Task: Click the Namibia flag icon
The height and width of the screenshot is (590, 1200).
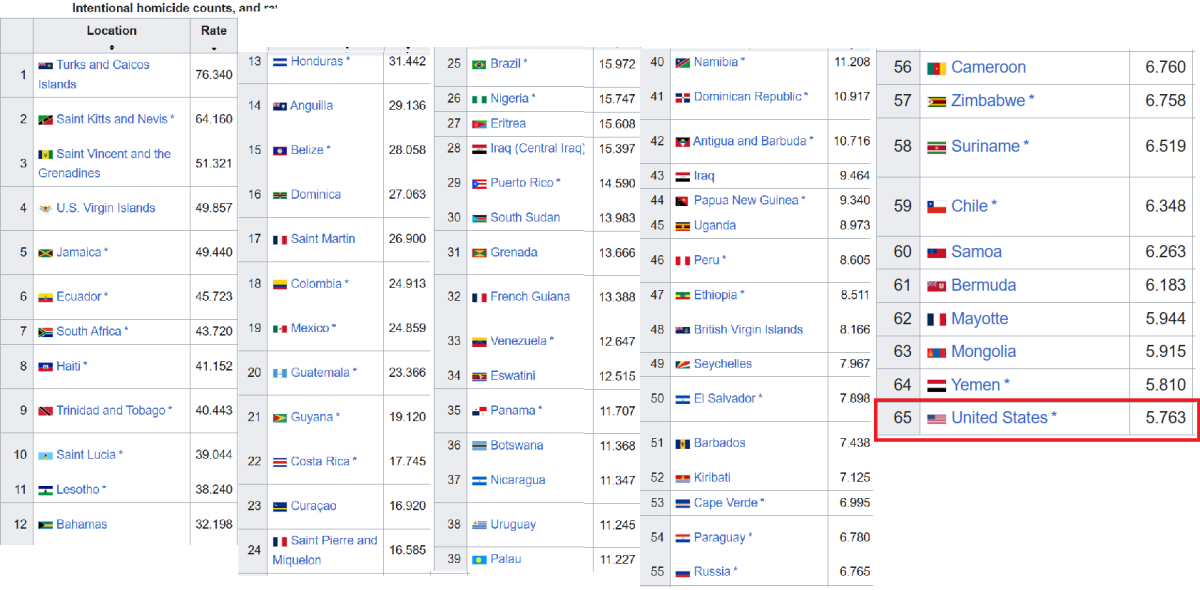Action: click(683, 63)
